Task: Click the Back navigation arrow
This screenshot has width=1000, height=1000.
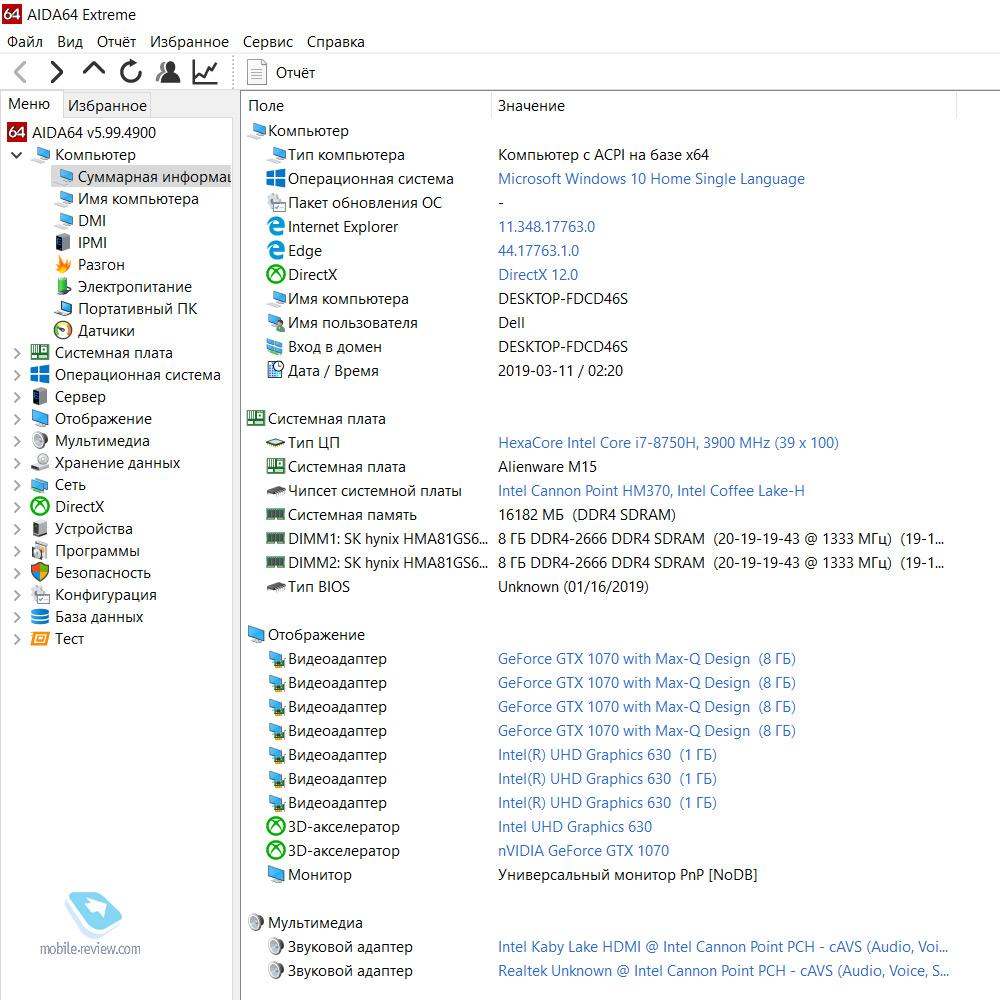Action: coord(21,71)
